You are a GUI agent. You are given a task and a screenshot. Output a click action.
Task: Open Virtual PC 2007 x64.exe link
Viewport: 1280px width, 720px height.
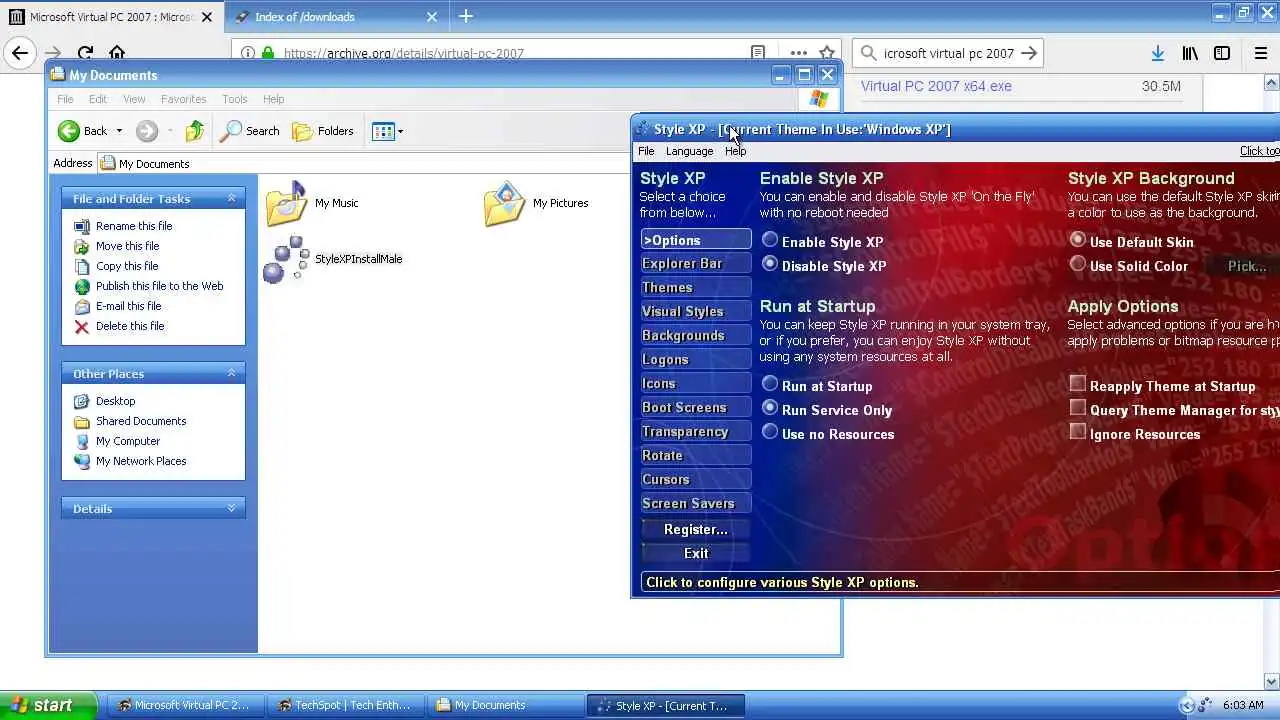tap(936, 86)
